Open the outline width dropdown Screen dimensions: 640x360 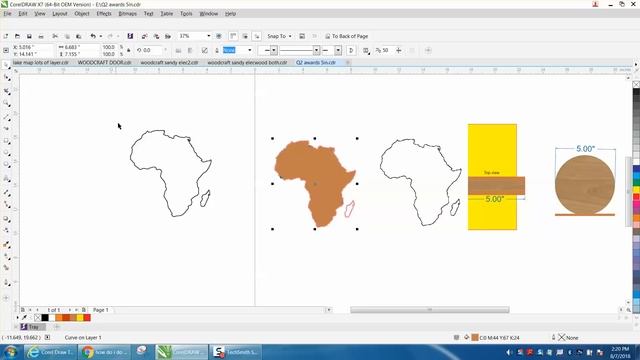249,50
